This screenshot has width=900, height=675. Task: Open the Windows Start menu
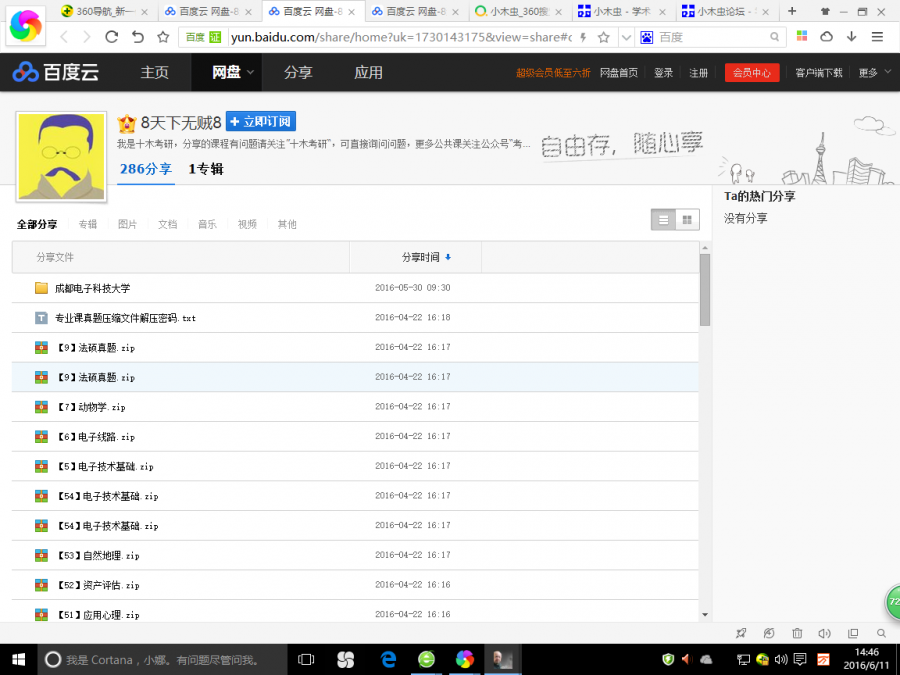click(x=18, y=660)
